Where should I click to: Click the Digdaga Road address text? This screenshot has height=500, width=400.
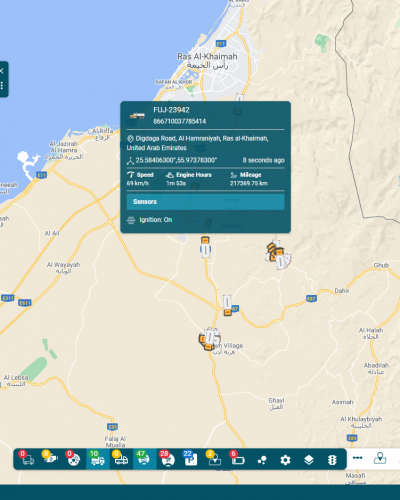[197, 143]
